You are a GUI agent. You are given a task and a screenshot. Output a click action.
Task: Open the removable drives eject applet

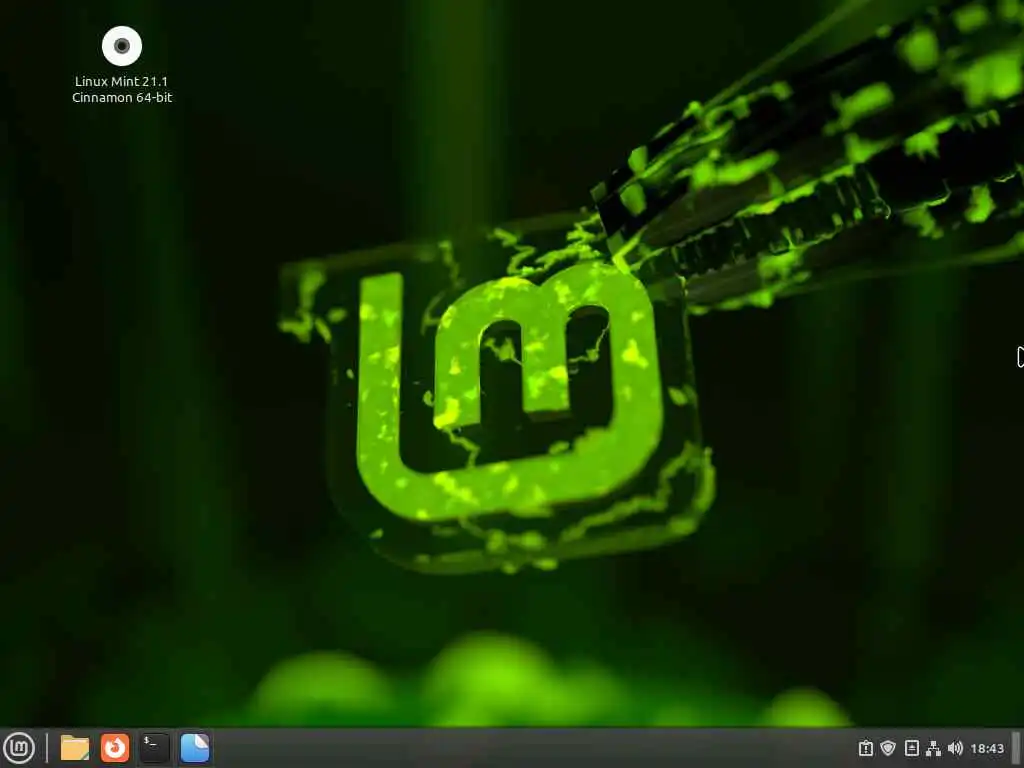pyautogui.click(x=912, y=748)
